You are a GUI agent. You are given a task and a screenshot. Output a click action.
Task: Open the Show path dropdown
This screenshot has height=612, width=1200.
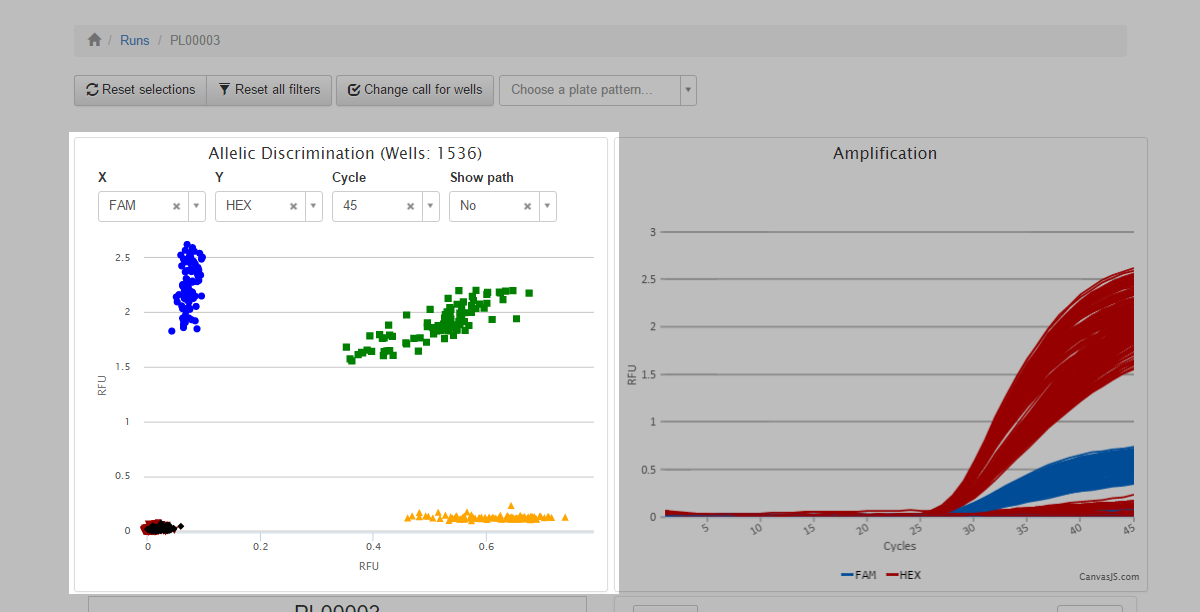(x=548, y=206)
